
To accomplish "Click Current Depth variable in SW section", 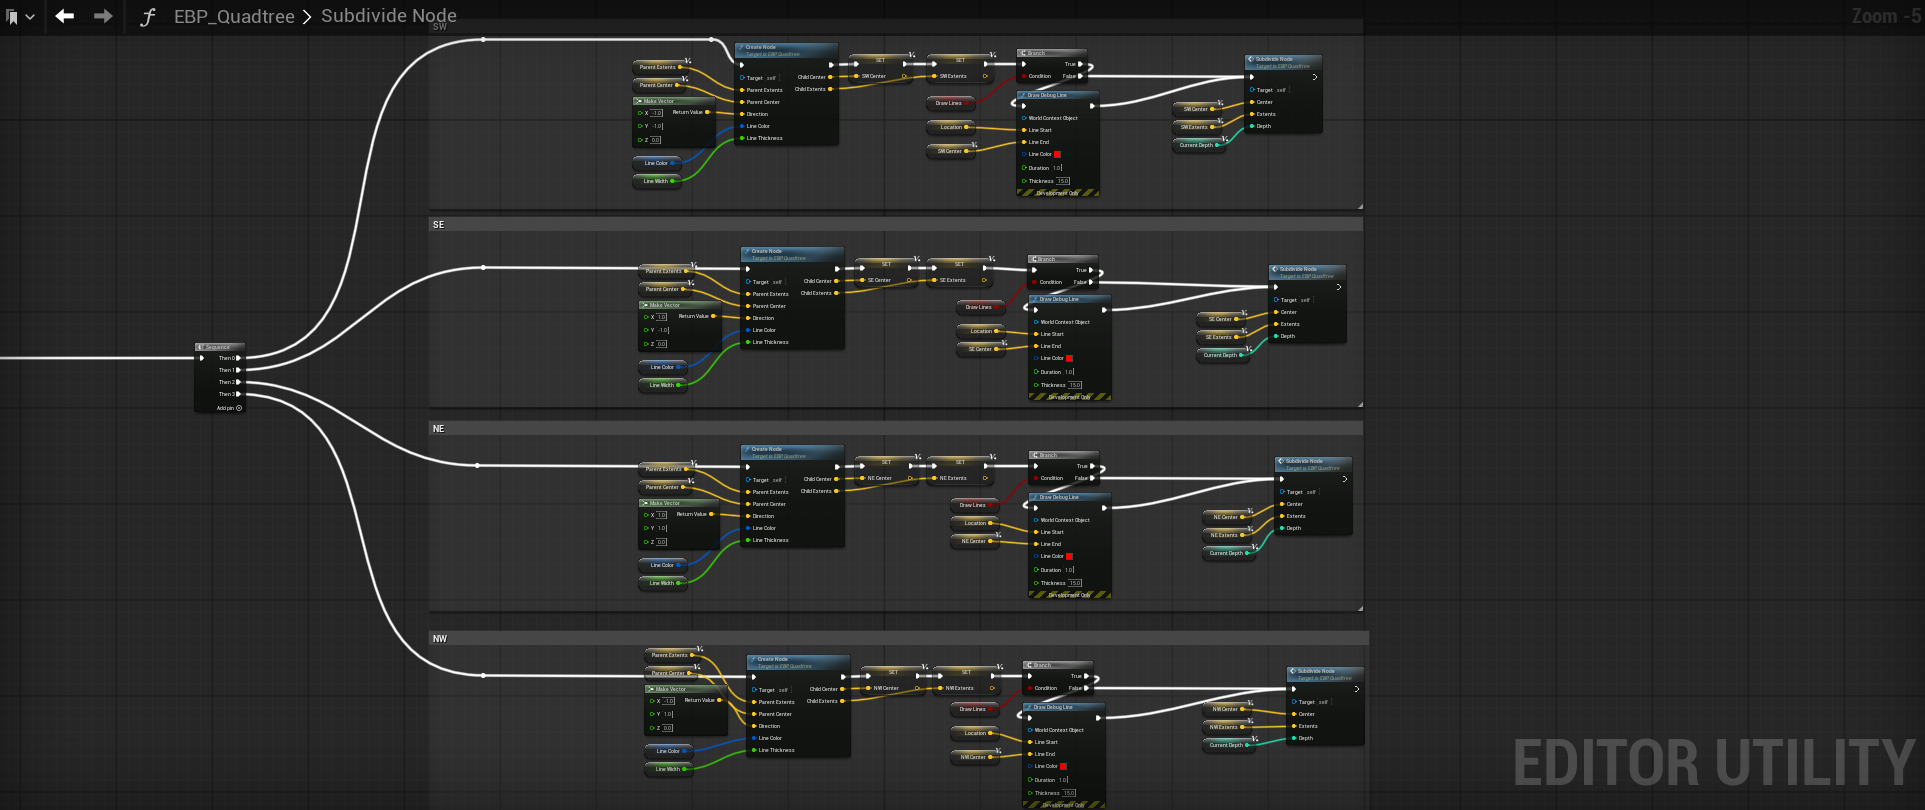I will click(x=1198, y=145).
